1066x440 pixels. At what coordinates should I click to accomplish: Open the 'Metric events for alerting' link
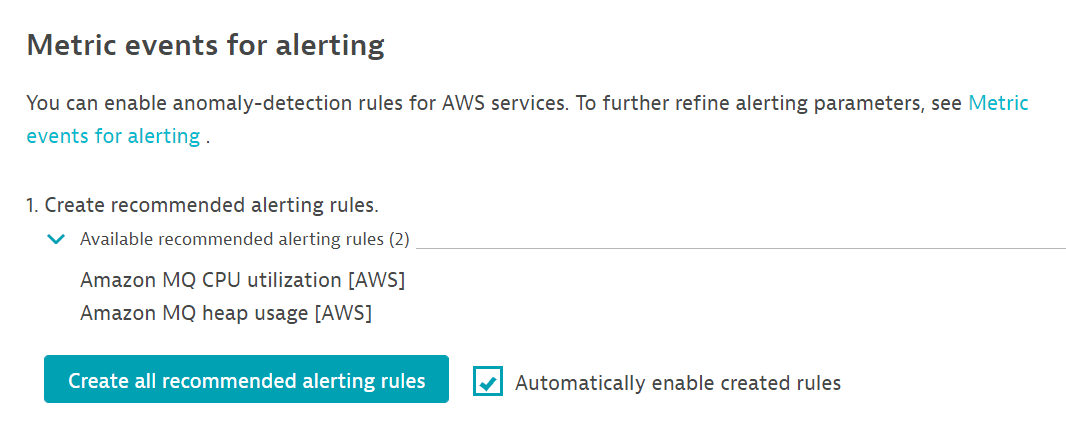[x=998, y=103]
